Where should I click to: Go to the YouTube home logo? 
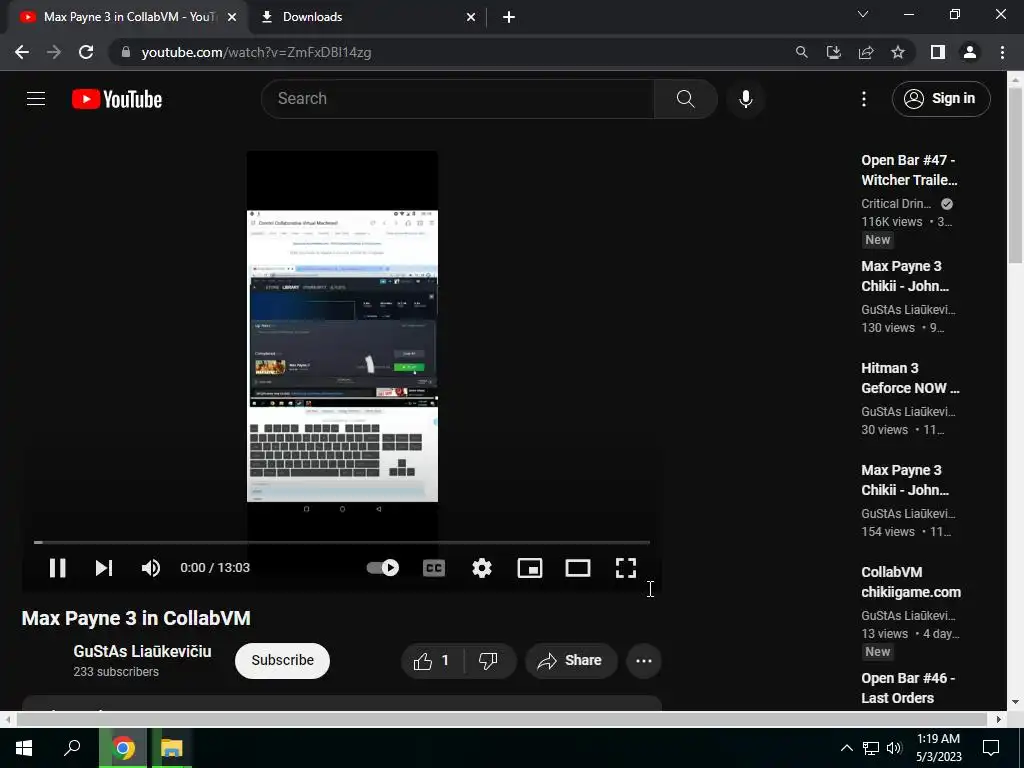coord(117,99)
